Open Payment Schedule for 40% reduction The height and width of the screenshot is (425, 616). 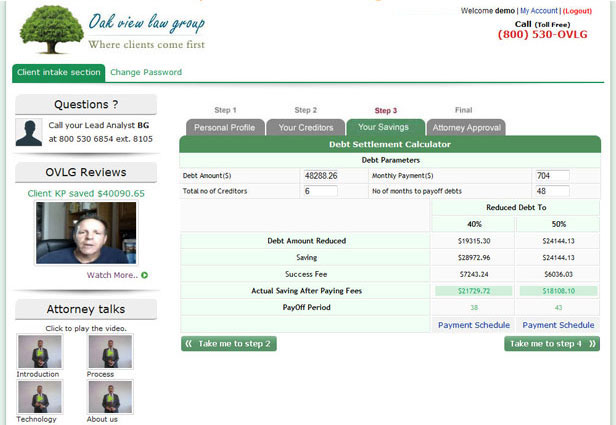click(x=474, y=325)
